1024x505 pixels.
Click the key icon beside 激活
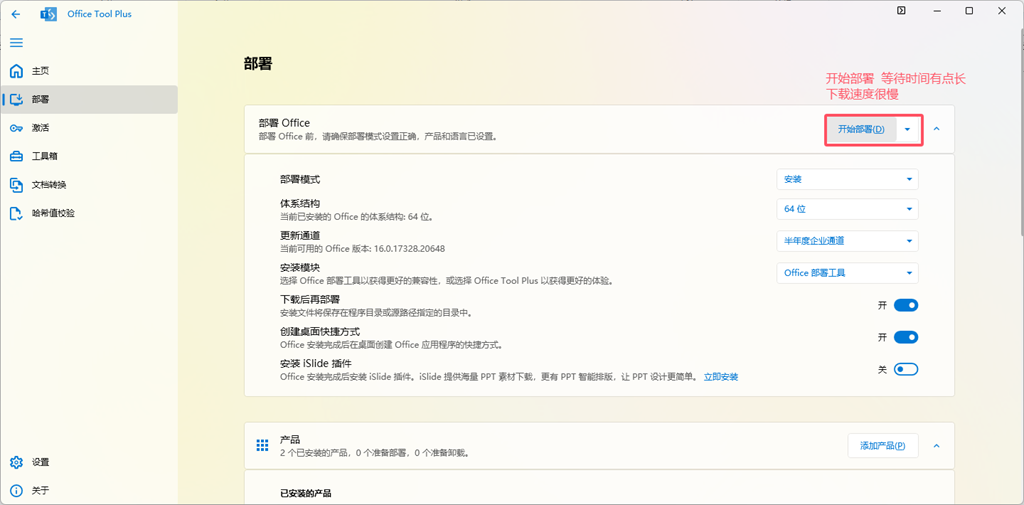point(16,128)
